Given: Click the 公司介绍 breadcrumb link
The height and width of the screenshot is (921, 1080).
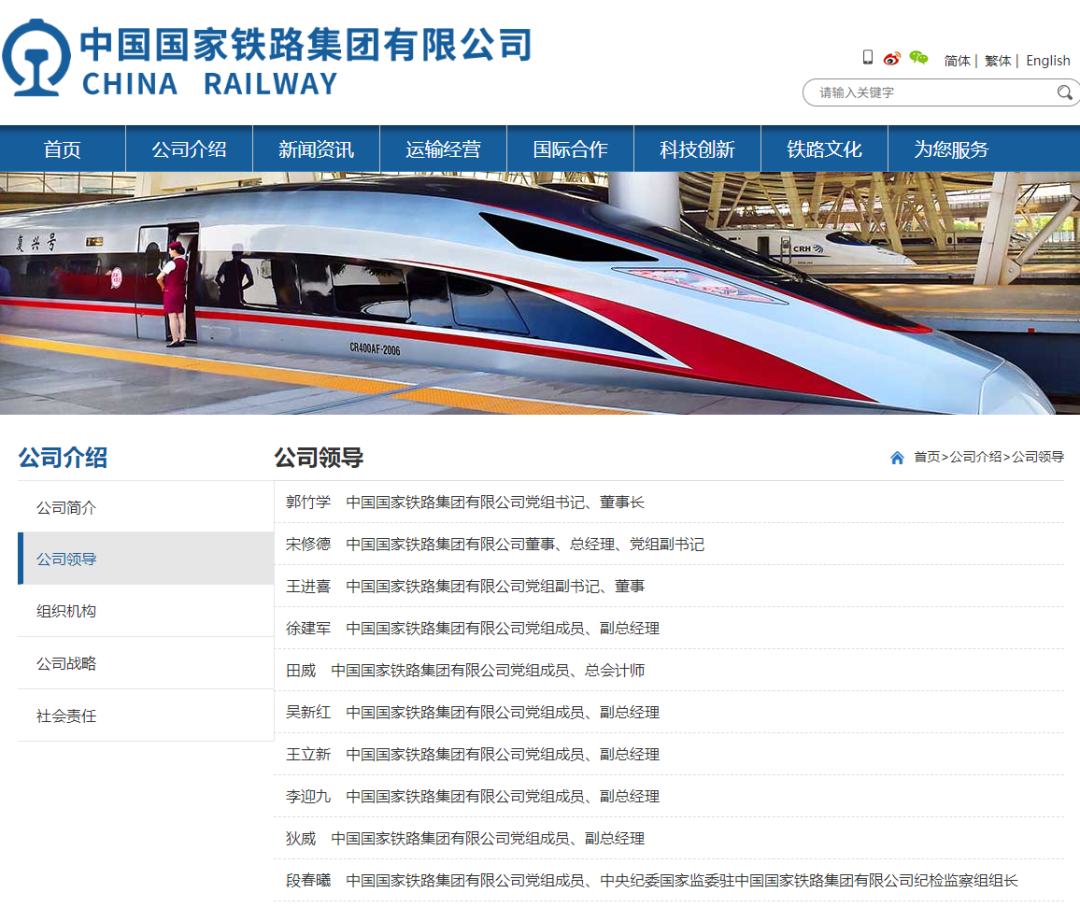Looking at the screenshot, I should coord(975,457).
